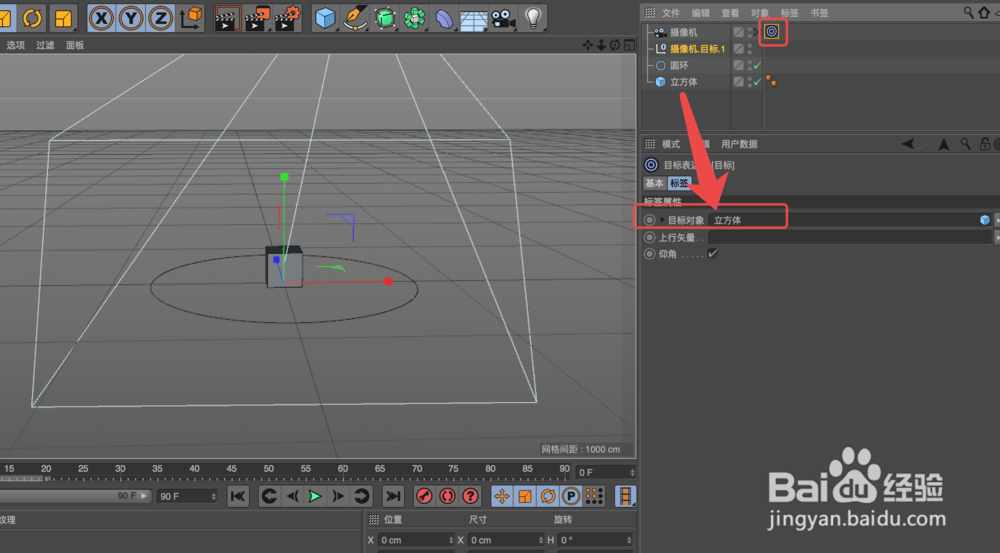Toggle keyframe circle for 目标对象
This screenshot has height=553, width=1000.
pyautogui.click(x=650, y=220)
